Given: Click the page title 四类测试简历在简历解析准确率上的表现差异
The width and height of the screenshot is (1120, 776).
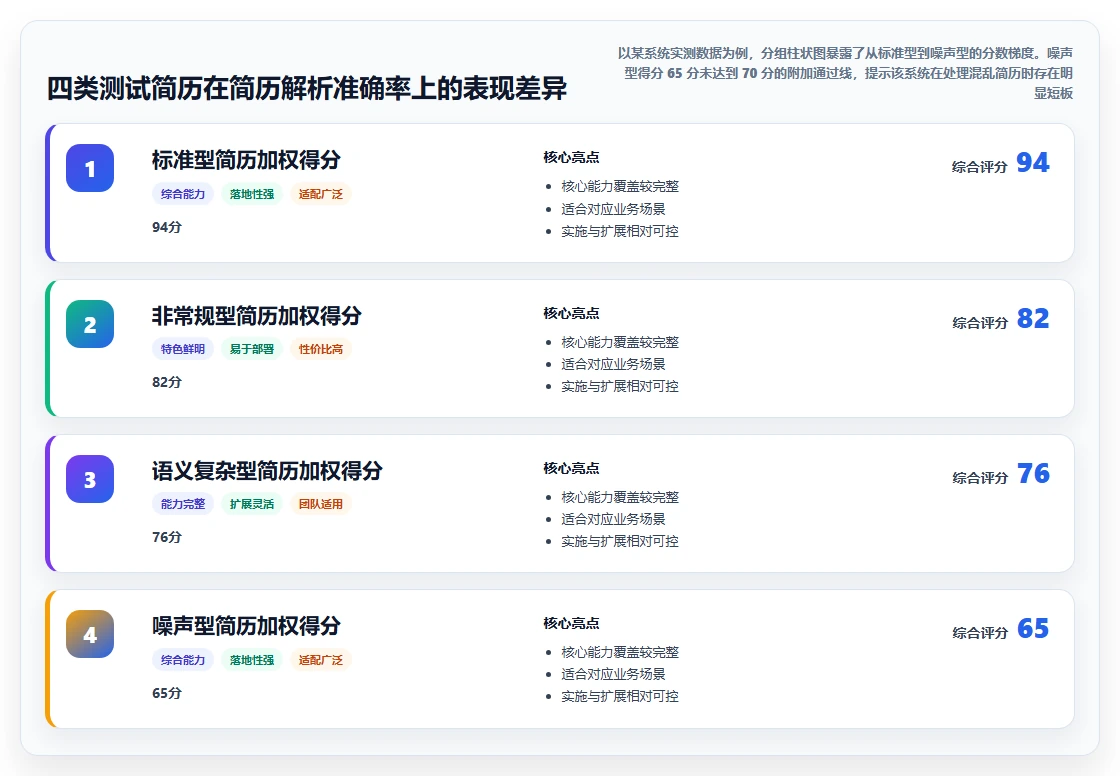Looking at the screenshot, I should (x=307, y=89).
